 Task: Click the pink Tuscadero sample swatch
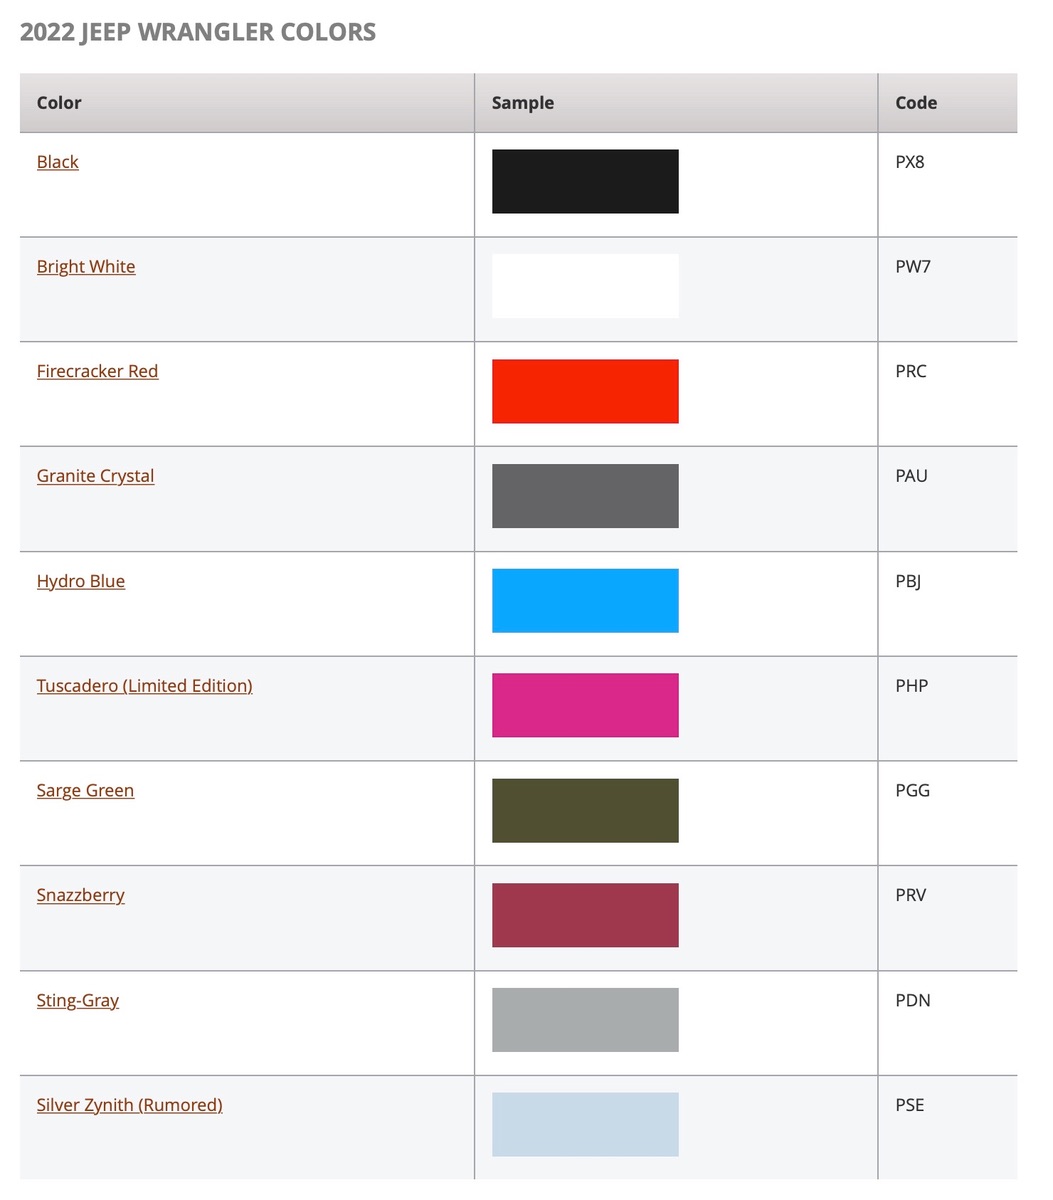[x=585, y=705]
